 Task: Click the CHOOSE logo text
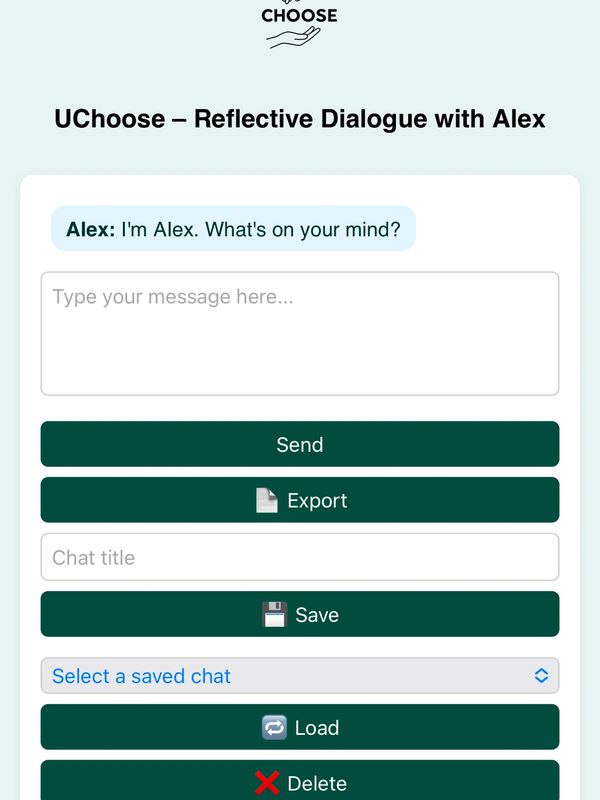pyautogui.click(x=299, y=15)
